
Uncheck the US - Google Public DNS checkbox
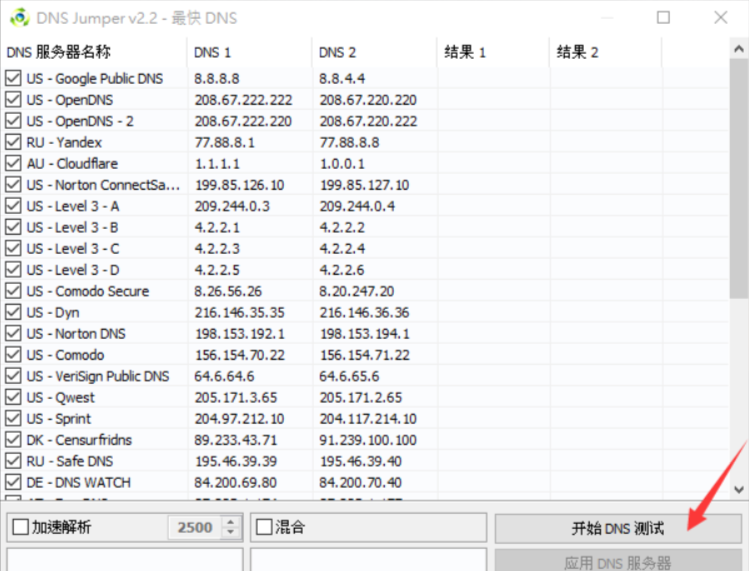tap(13, 78)
